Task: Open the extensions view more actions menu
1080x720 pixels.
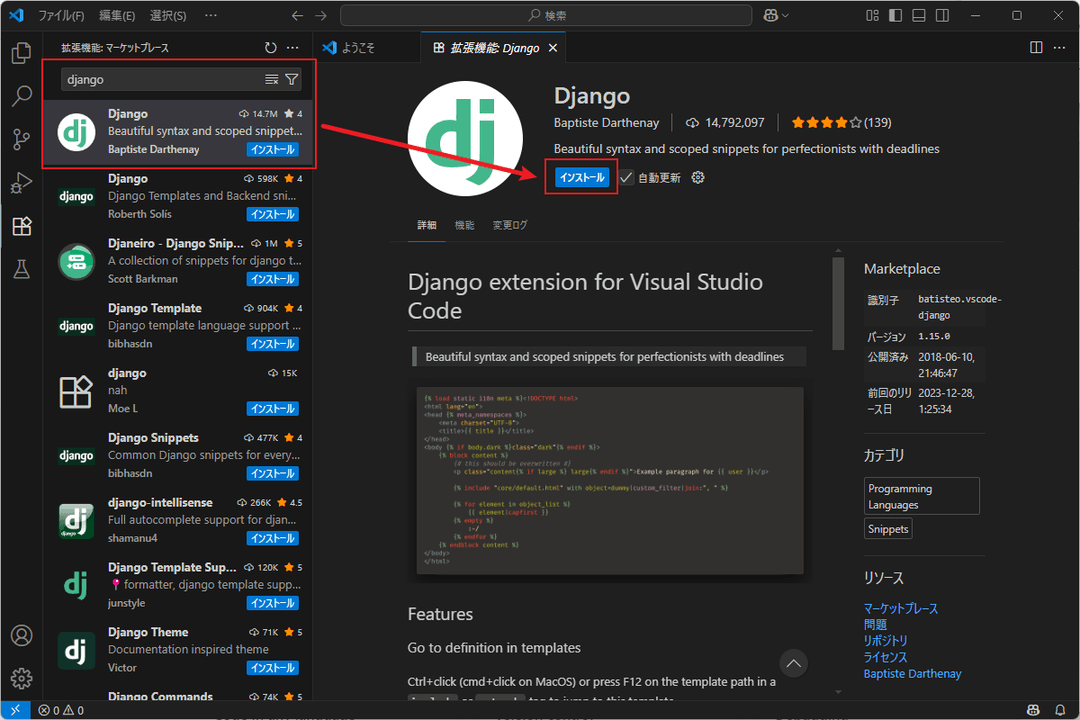Action: pyautogui.click(x=293, y=46)
